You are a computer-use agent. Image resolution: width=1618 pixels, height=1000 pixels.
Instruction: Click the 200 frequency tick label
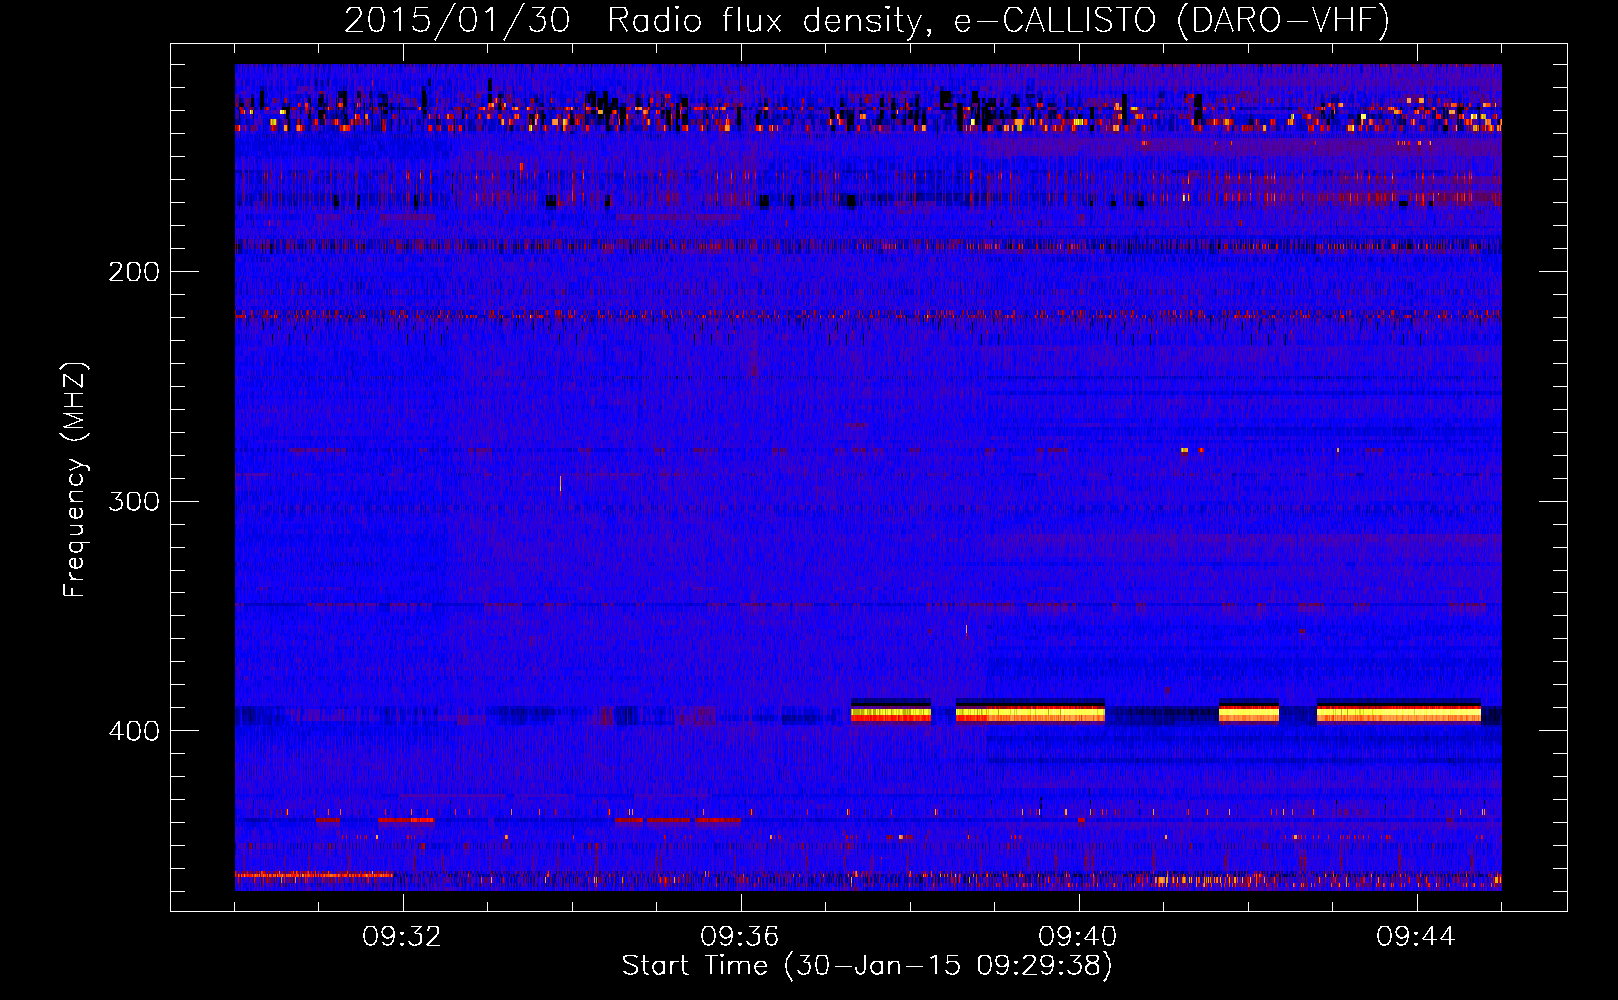(x=134, y=272)
